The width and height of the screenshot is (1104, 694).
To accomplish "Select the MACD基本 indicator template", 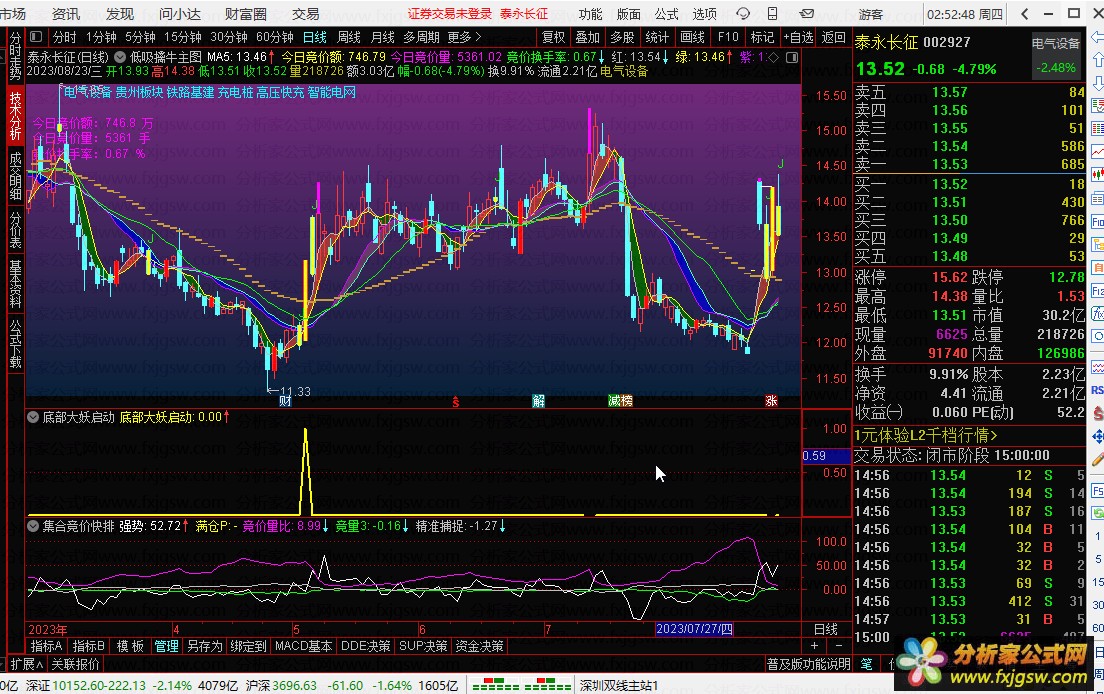I will [x=303, y=645].
